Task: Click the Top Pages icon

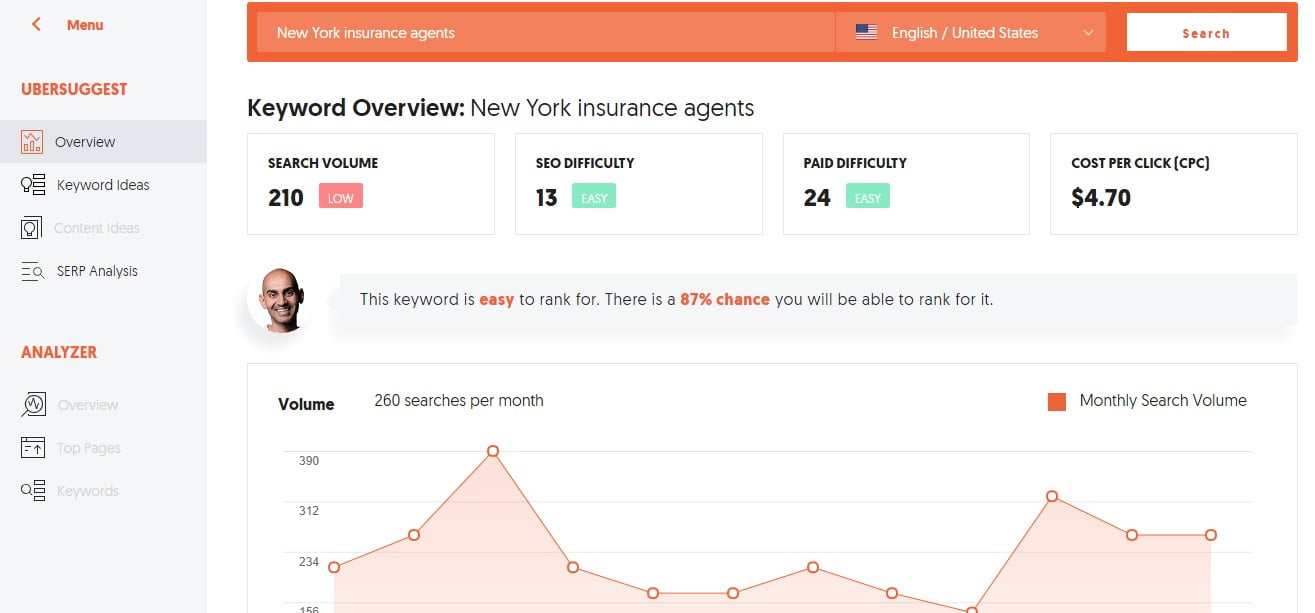Action: pyautogui.click(x=33, y=448)
